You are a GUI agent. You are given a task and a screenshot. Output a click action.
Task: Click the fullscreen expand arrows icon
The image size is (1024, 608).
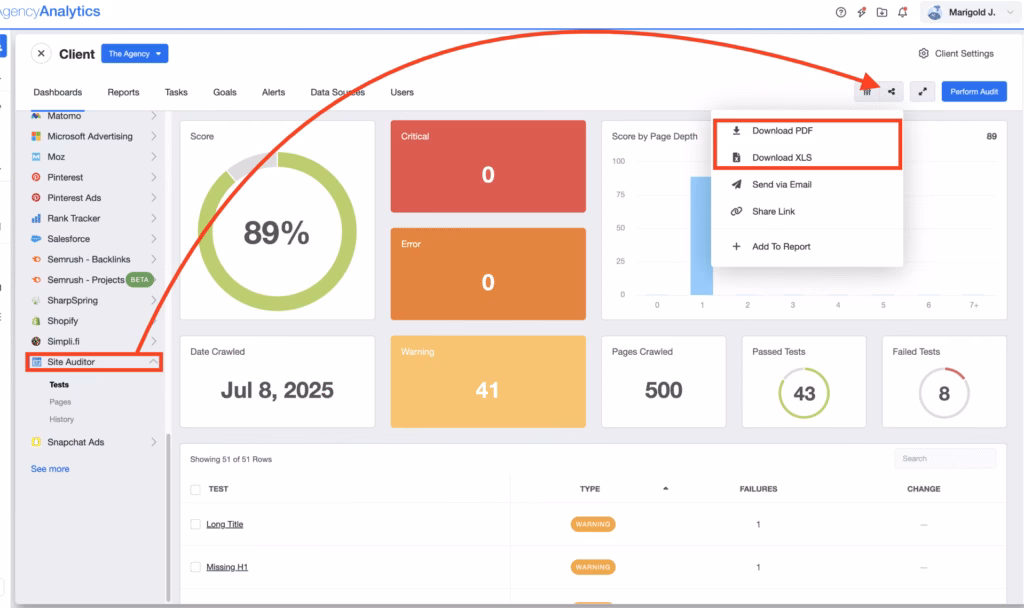(922, 92)
